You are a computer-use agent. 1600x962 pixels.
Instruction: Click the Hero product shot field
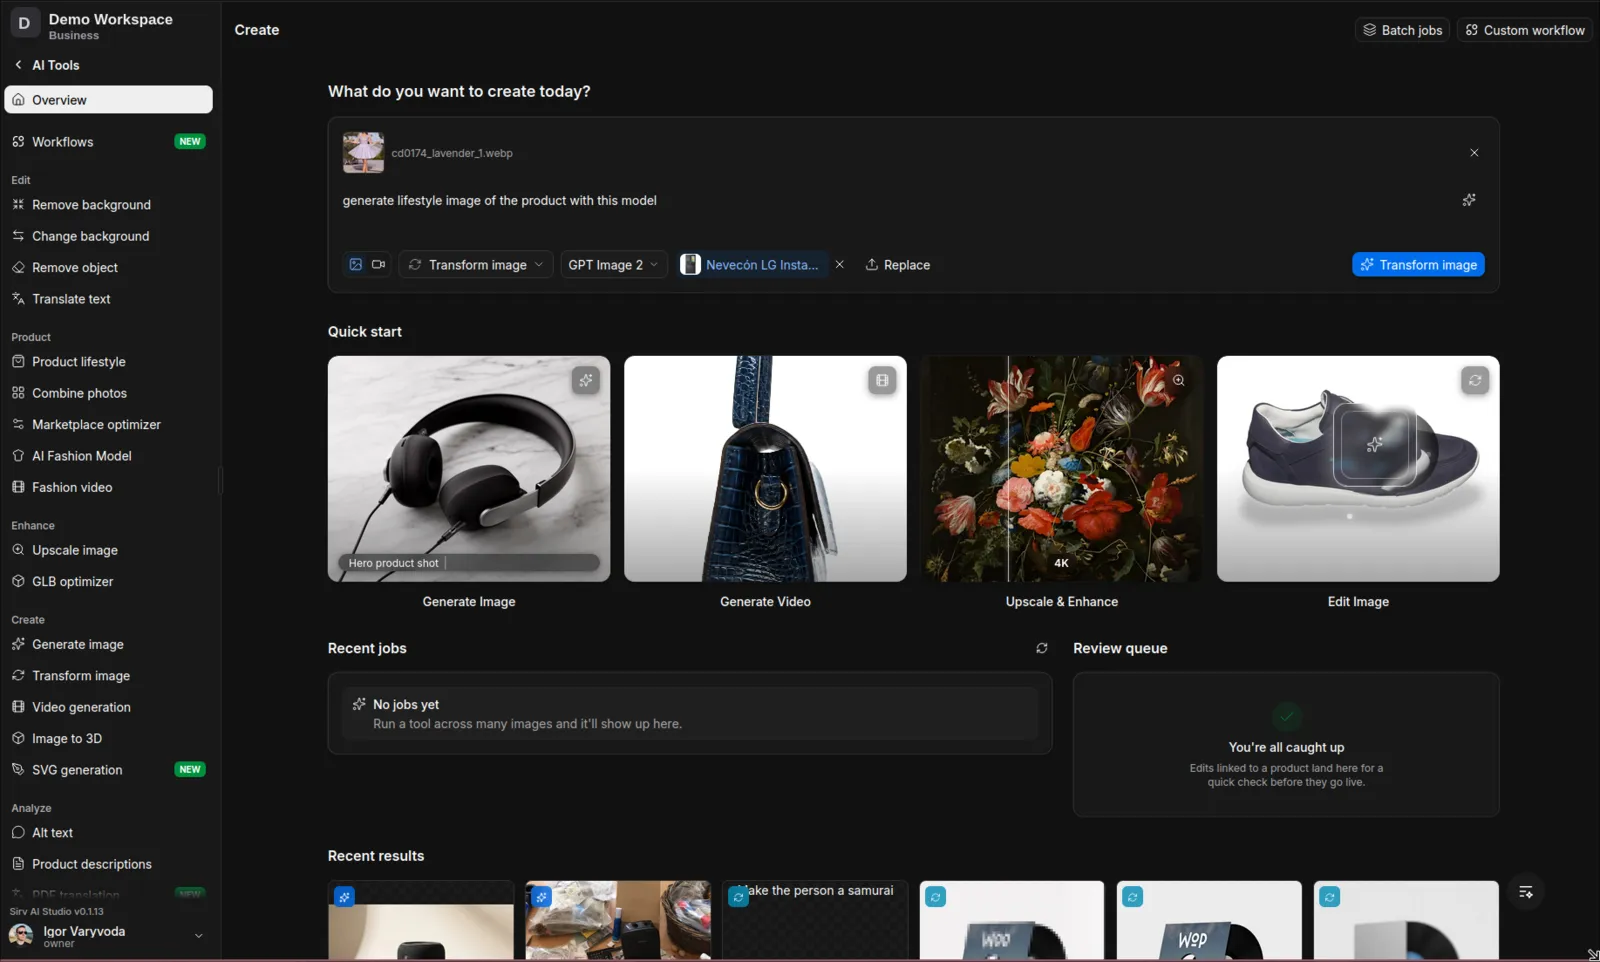469,563
